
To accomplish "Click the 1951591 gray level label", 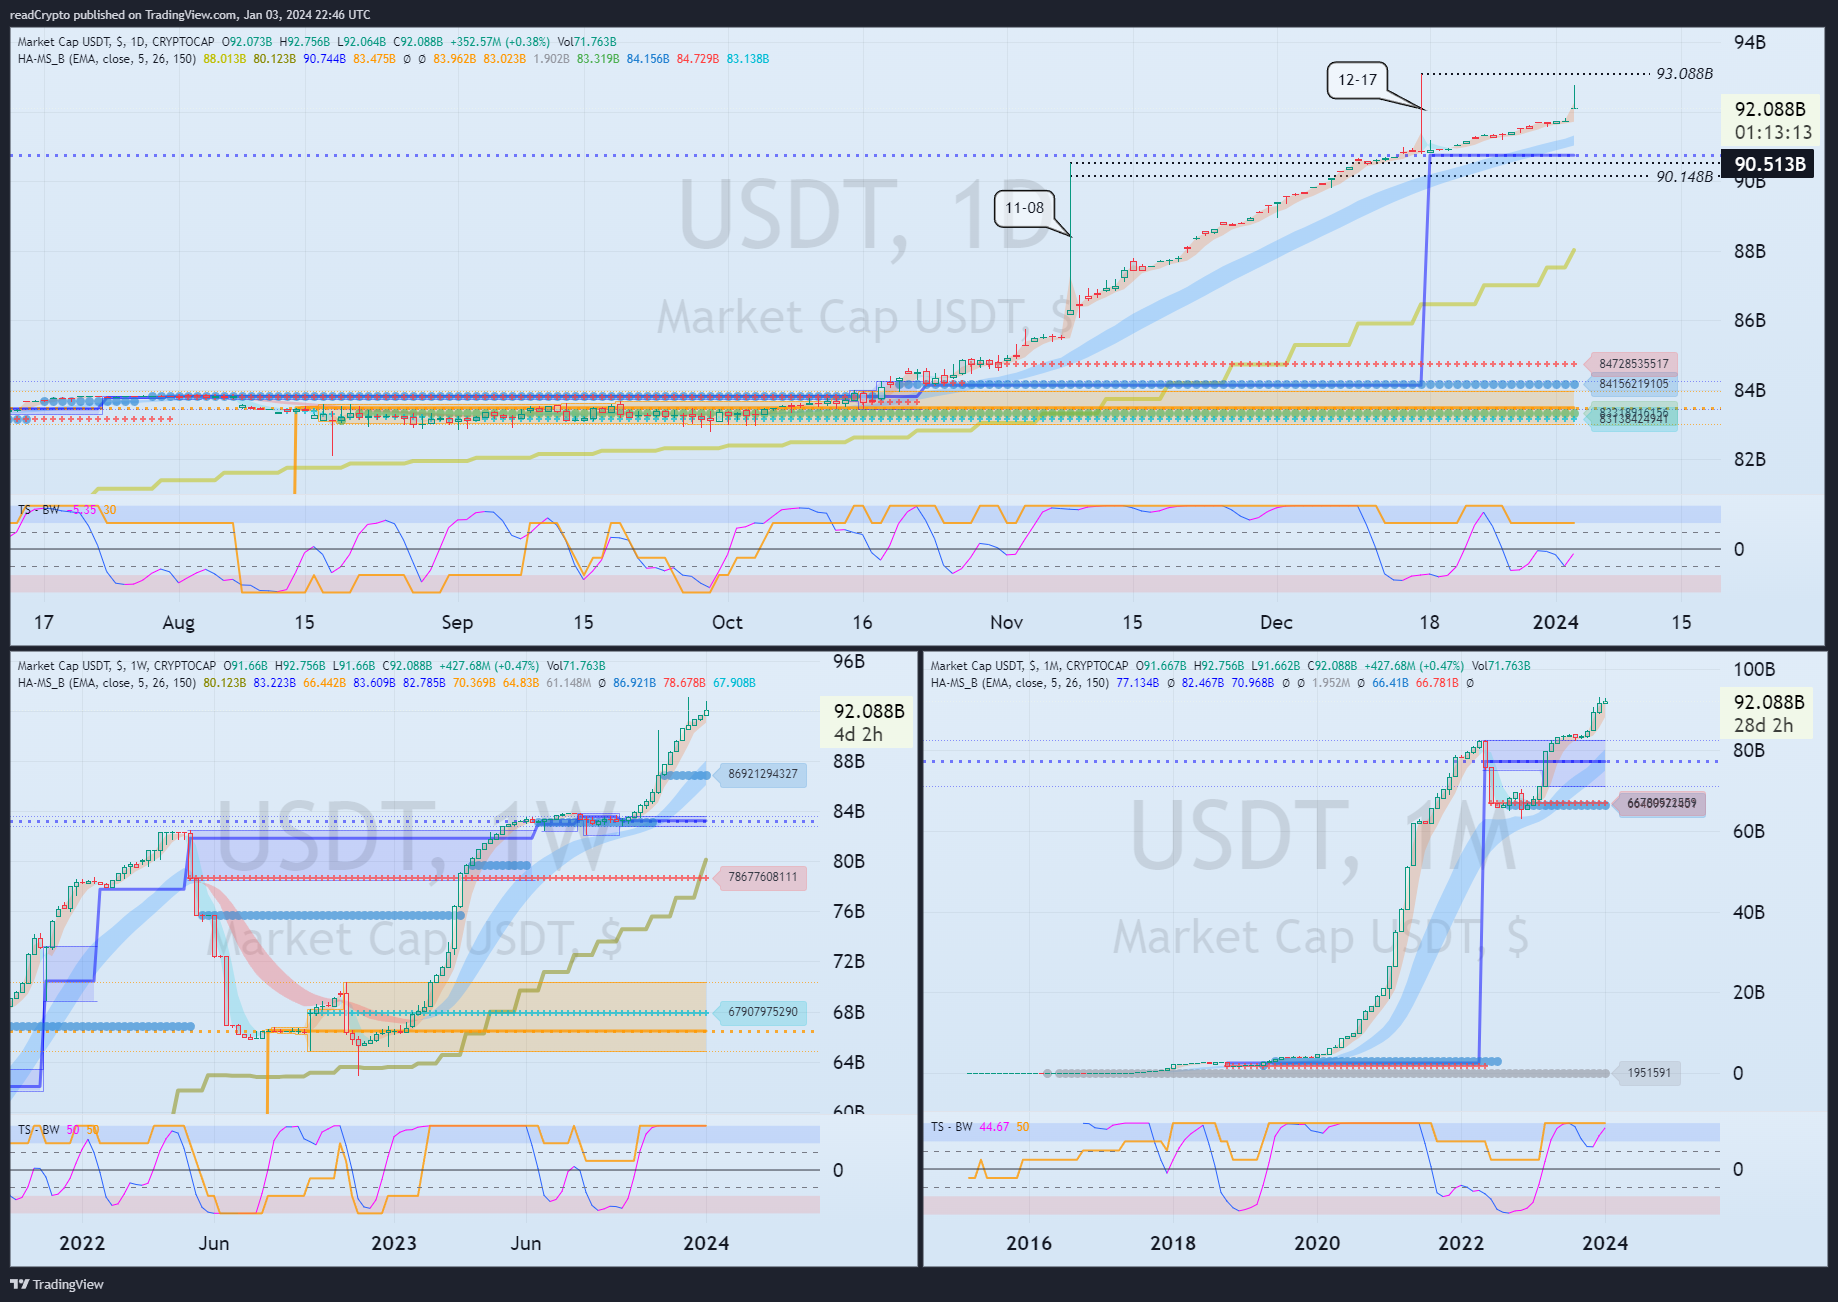I will click(1648, 1073).
